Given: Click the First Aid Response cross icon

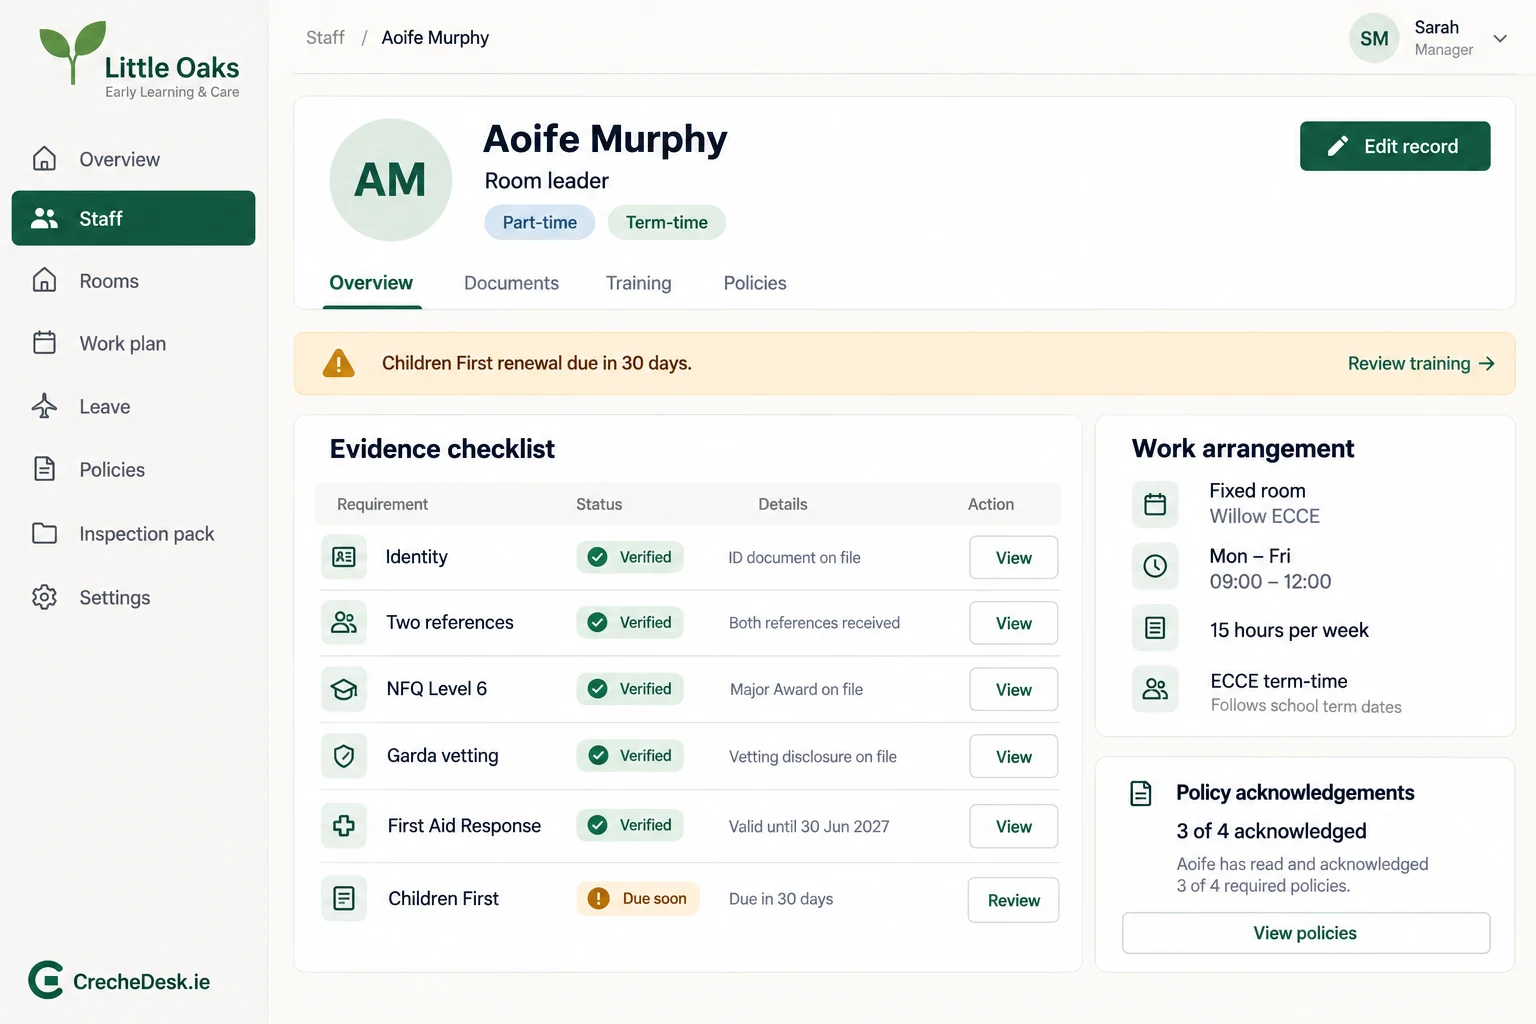Looking at the screenshot, I should (344, 825).
